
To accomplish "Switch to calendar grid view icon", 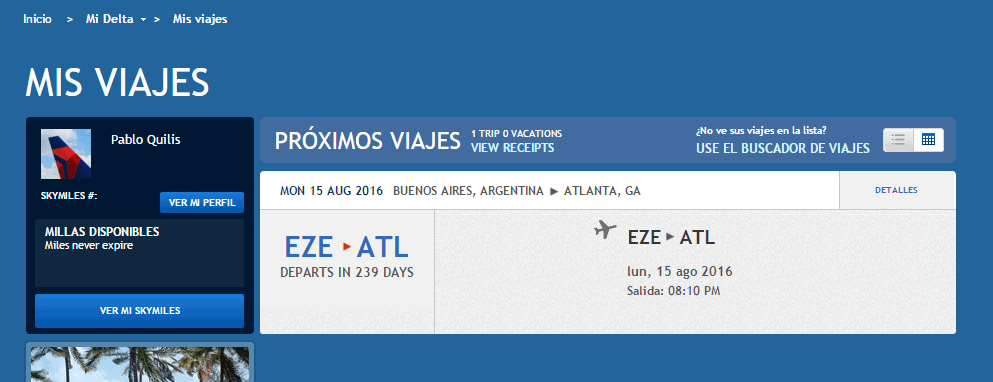I will (x=928, y=140).
